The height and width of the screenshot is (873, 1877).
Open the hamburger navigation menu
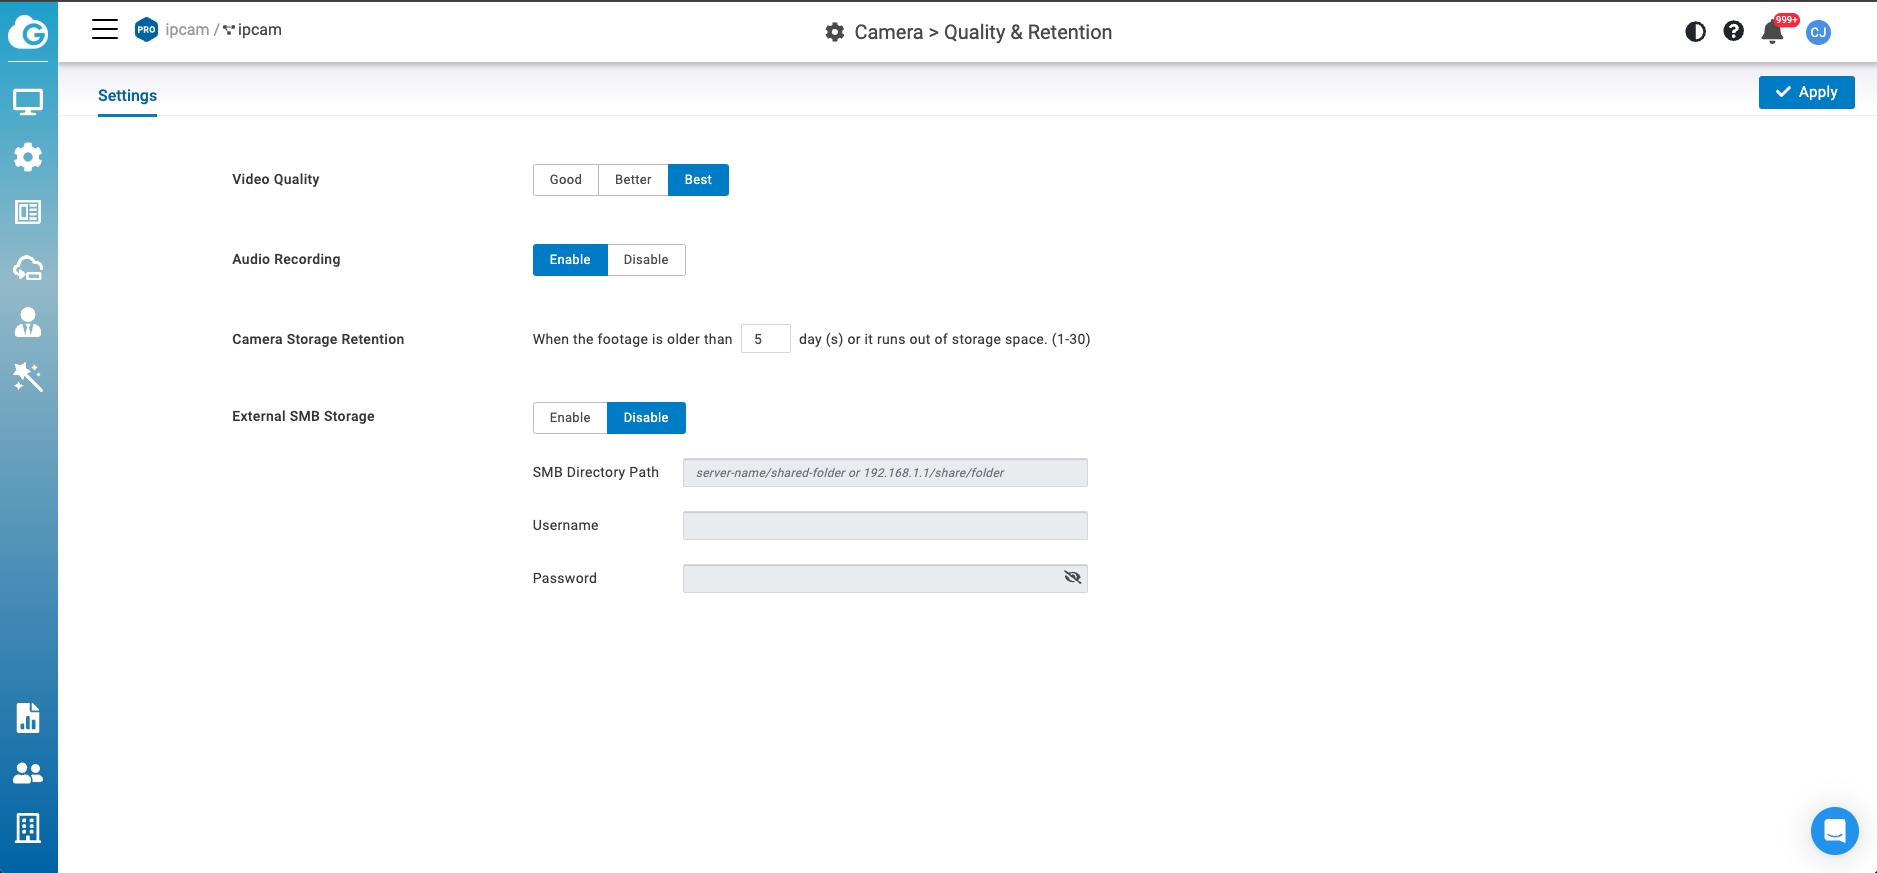105,30
